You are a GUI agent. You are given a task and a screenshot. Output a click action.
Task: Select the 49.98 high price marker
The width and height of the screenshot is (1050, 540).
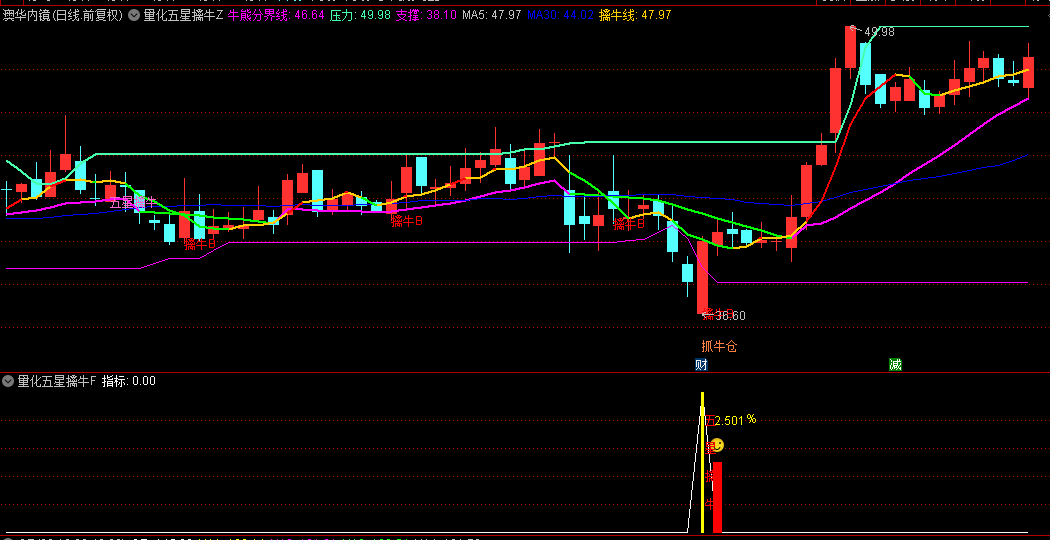point(878,32)
